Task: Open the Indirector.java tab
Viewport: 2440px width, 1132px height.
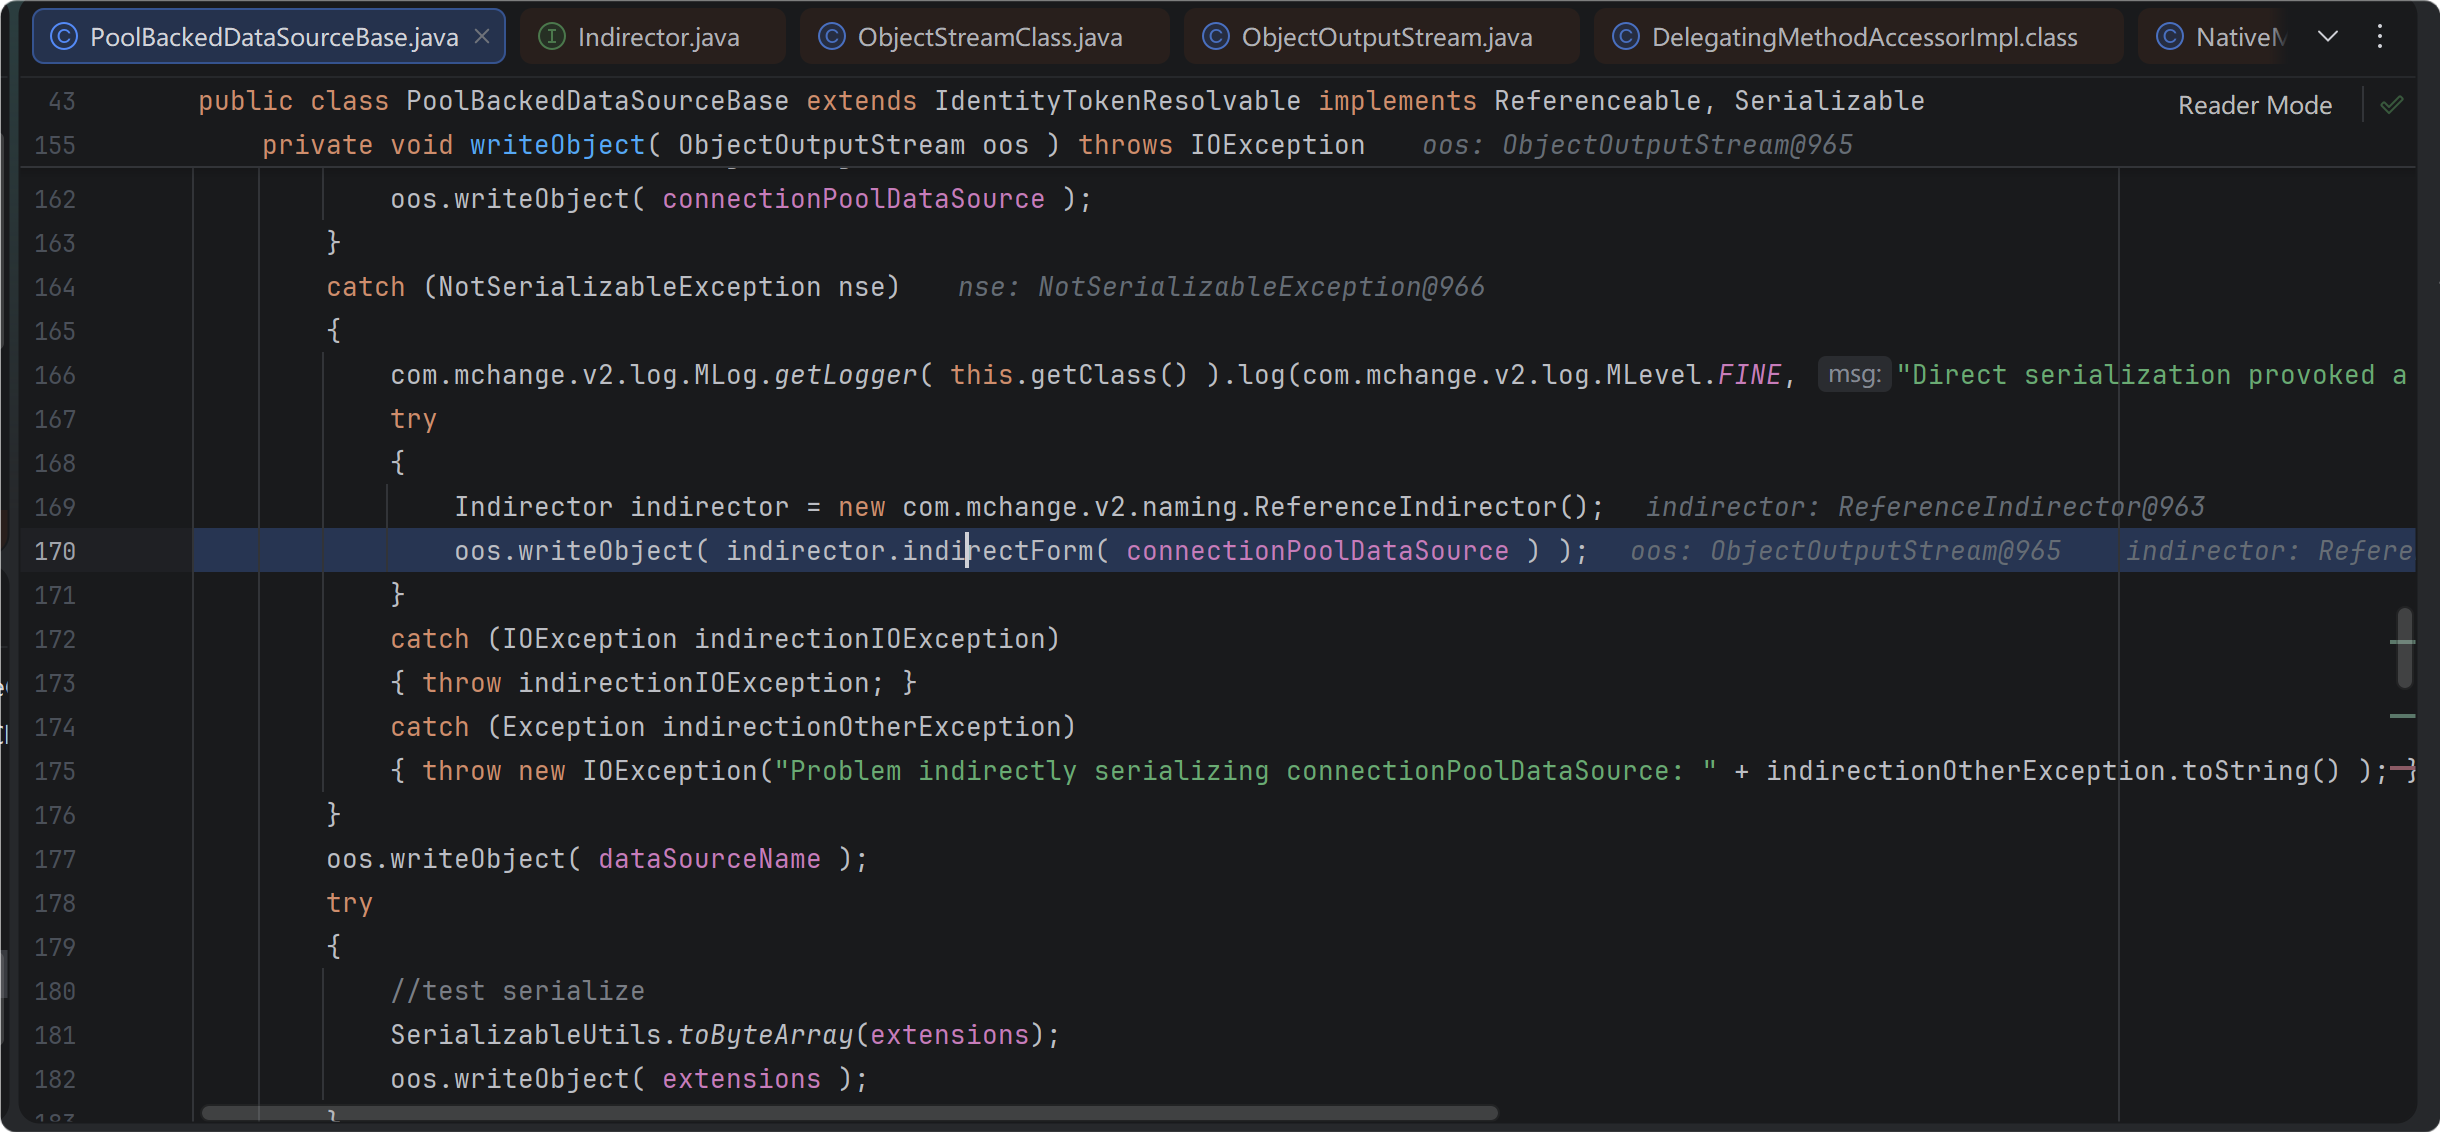Action: coord(653,37)
